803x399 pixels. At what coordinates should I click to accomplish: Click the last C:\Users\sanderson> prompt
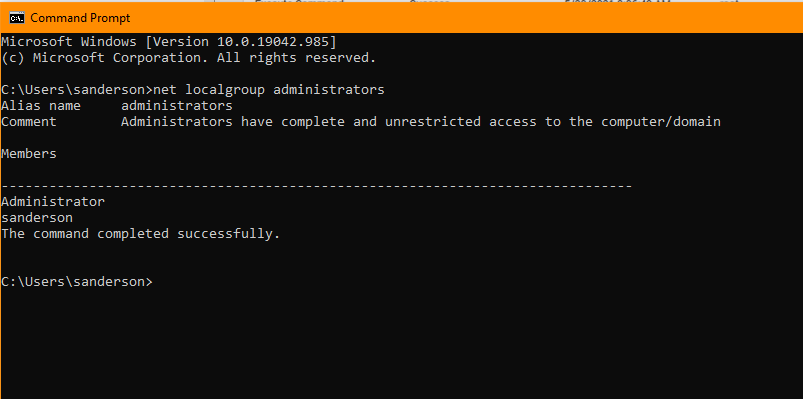77,282
